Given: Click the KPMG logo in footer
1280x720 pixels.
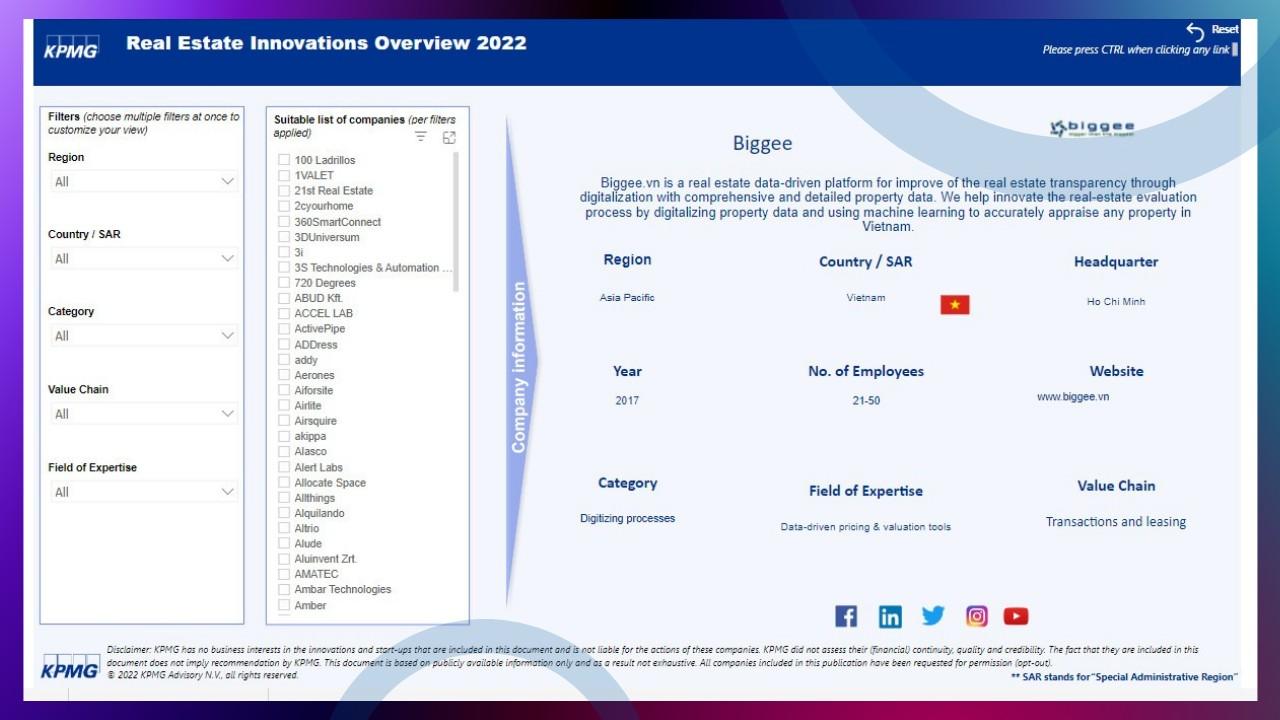Looking at the screenshot, I should 70,667.
